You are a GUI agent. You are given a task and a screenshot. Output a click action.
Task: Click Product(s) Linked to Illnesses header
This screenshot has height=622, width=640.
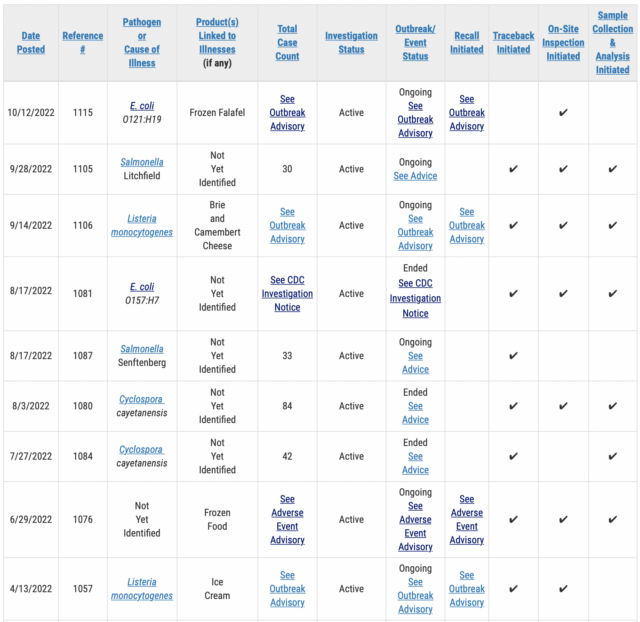pyautogui.click(x=217, y=36)
